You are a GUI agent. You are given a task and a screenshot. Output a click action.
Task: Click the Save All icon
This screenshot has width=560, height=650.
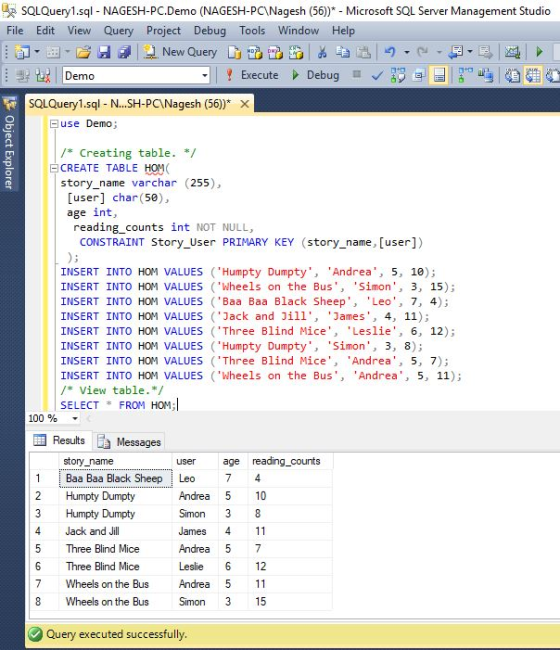pyautogui.click(x=124, y=52)
